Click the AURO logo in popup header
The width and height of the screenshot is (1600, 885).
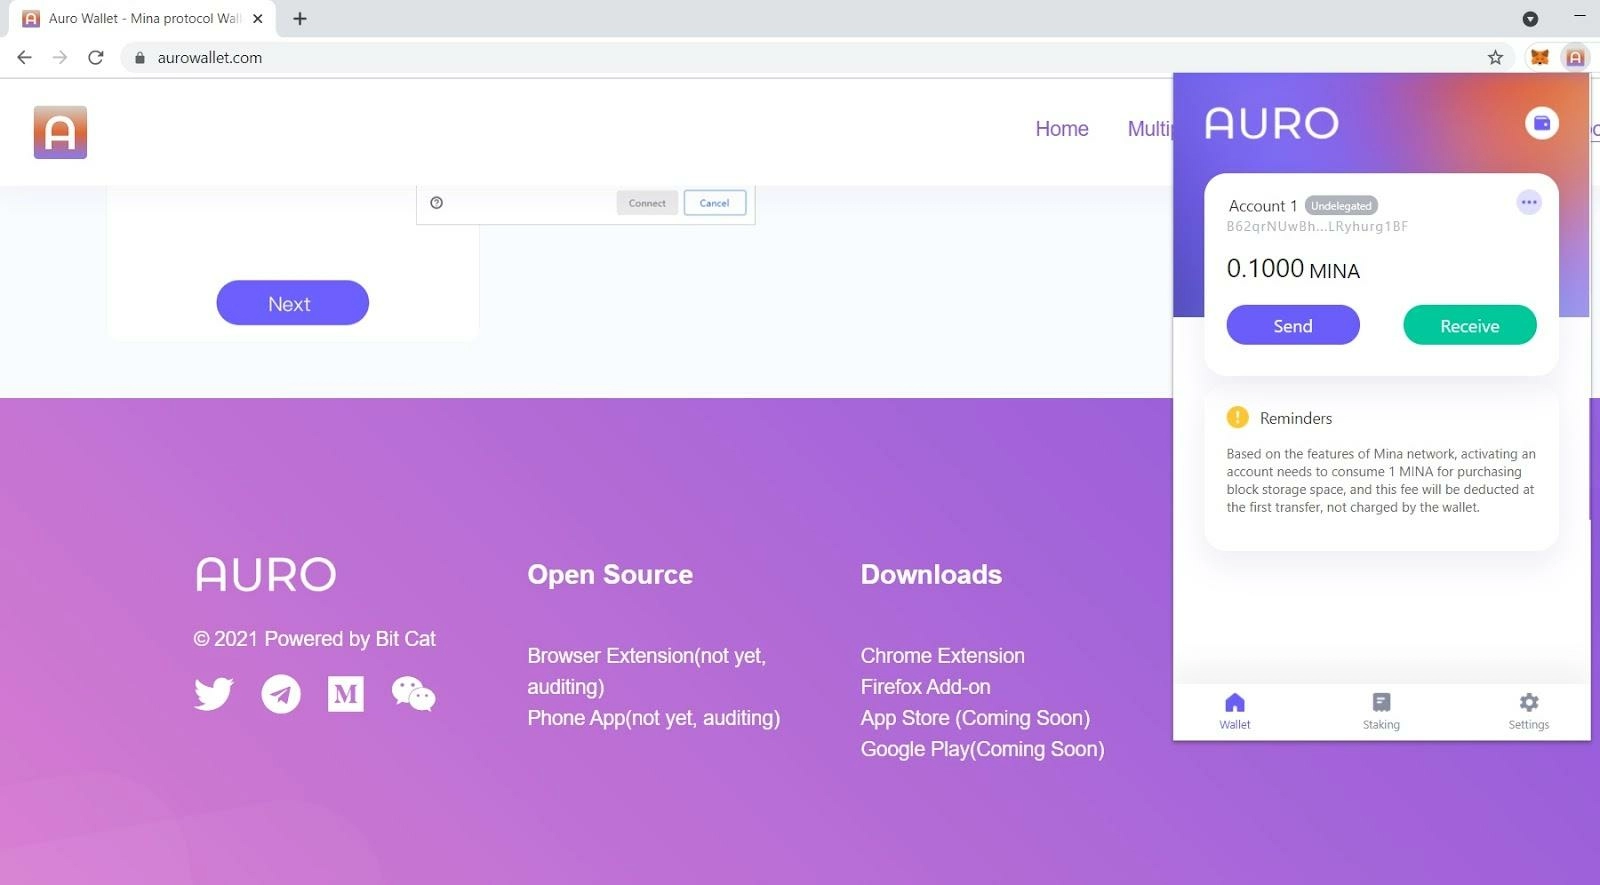(x=1270, y=123)
